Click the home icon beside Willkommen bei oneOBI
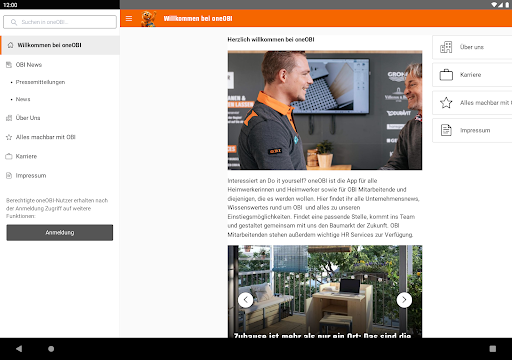The width and height of the screenshot is (512, 360). (x=11, y=45)
